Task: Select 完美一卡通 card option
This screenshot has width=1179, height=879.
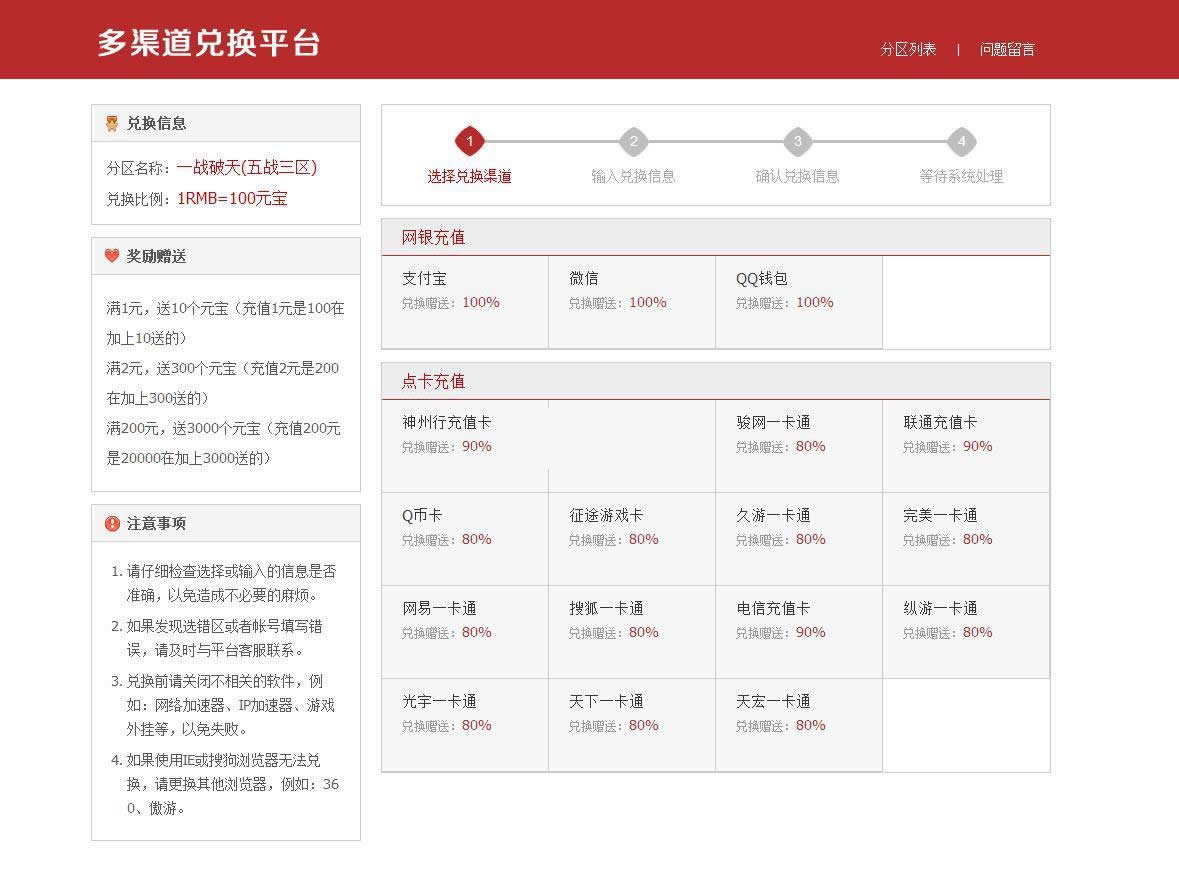Action: [x=966, y=540]
